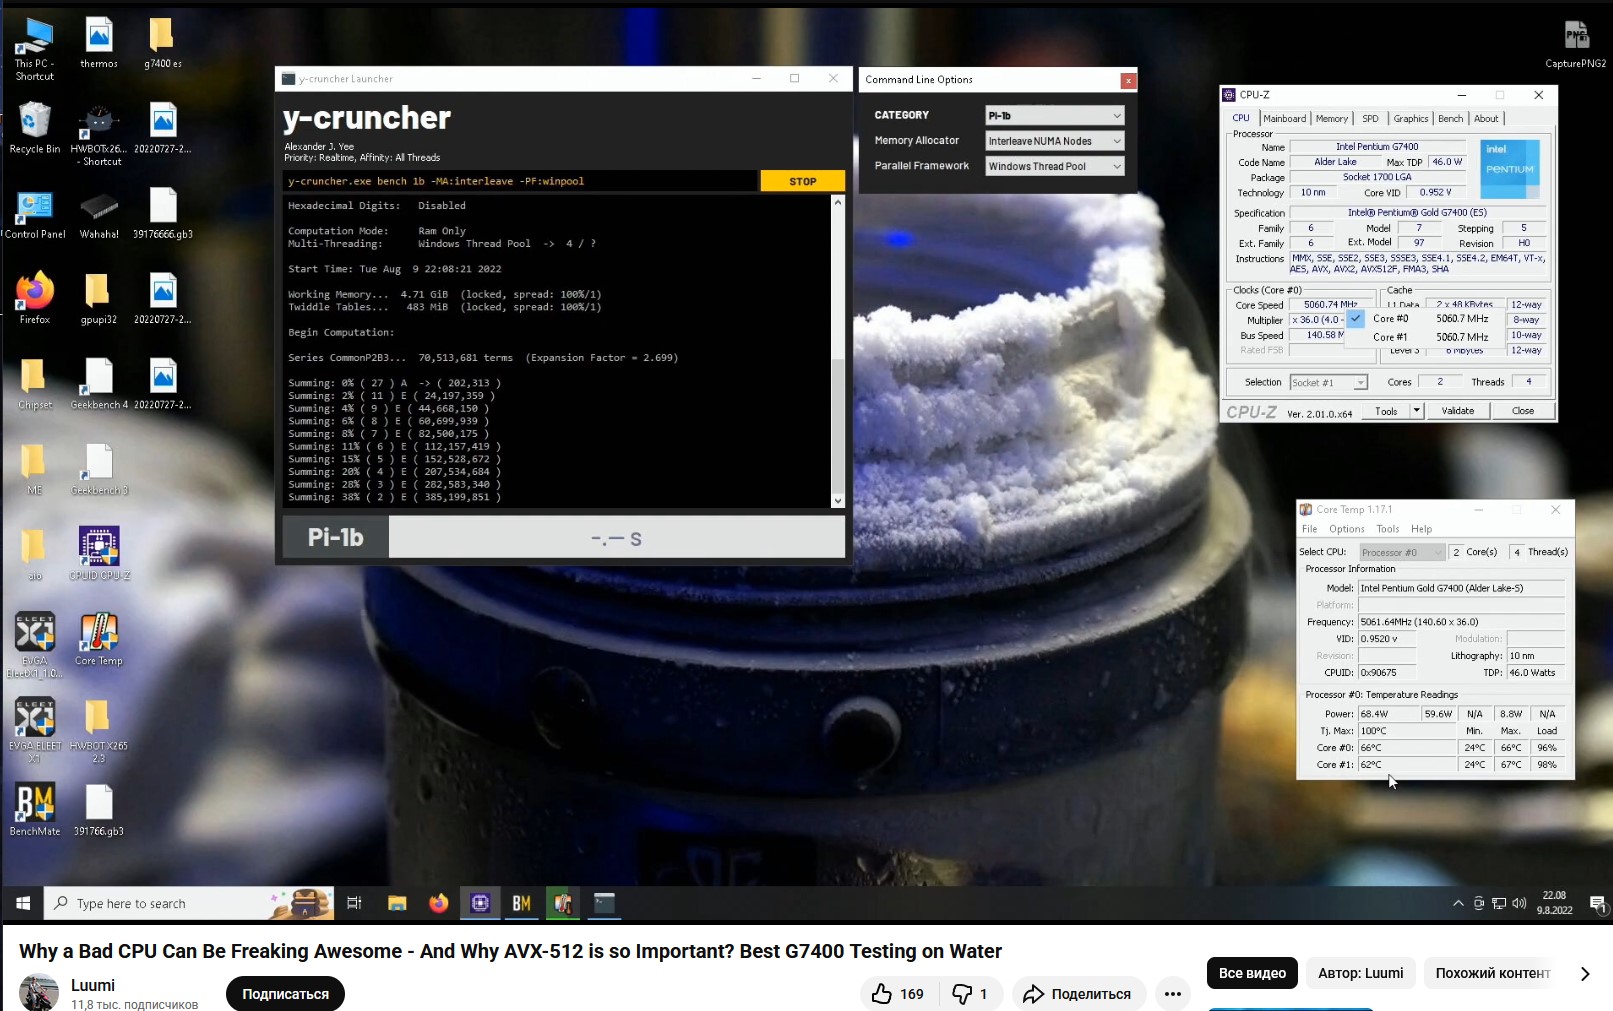Expand the Memory Allocator dropdown

tap(1055, 141)
